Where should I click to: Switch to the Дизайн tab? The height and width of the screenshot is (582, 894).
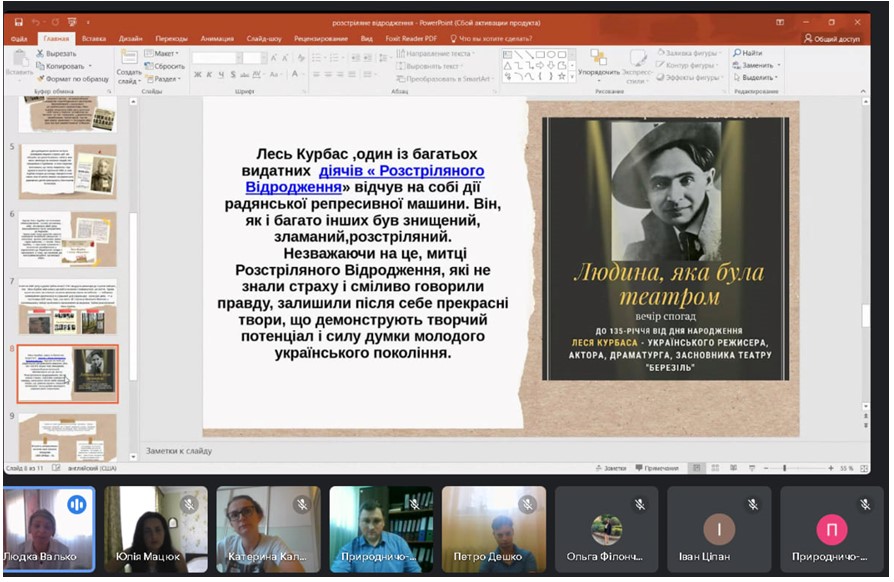pos(131,39)
